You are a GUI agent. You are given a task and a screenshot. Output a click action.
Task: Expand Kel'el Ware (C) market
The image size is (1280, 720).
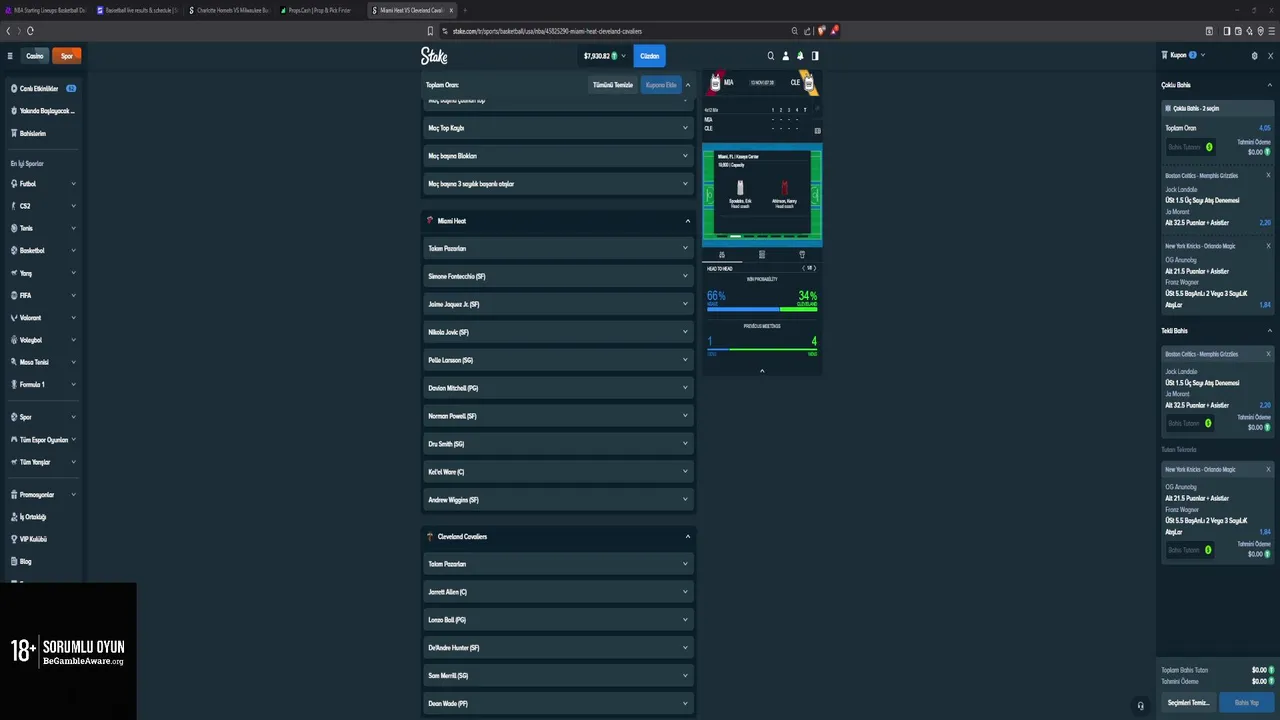click(x=558, y=472)
